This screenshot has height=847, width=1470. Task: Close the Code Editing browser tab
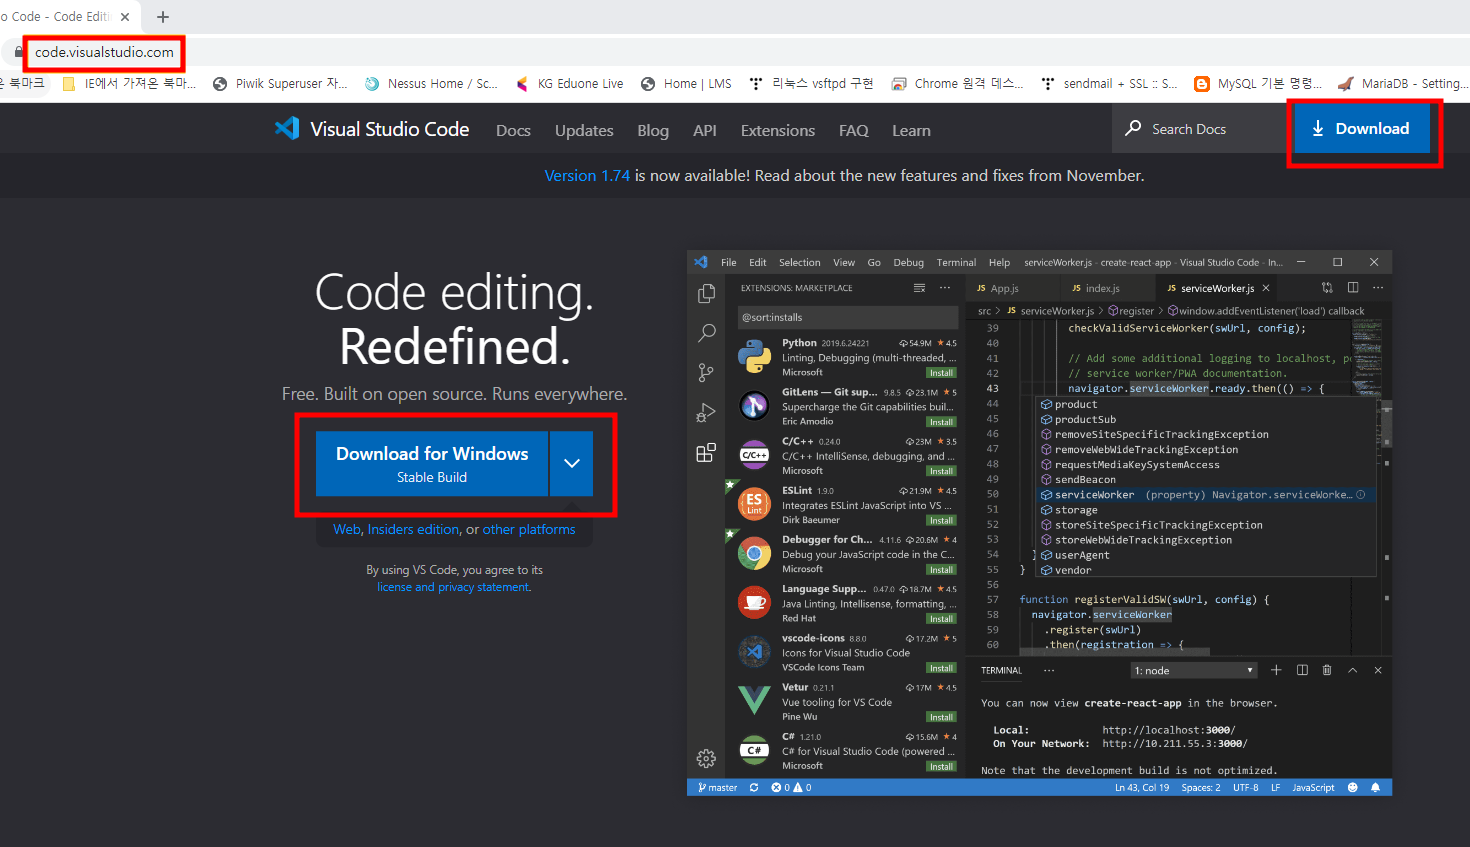pos(125,17)
